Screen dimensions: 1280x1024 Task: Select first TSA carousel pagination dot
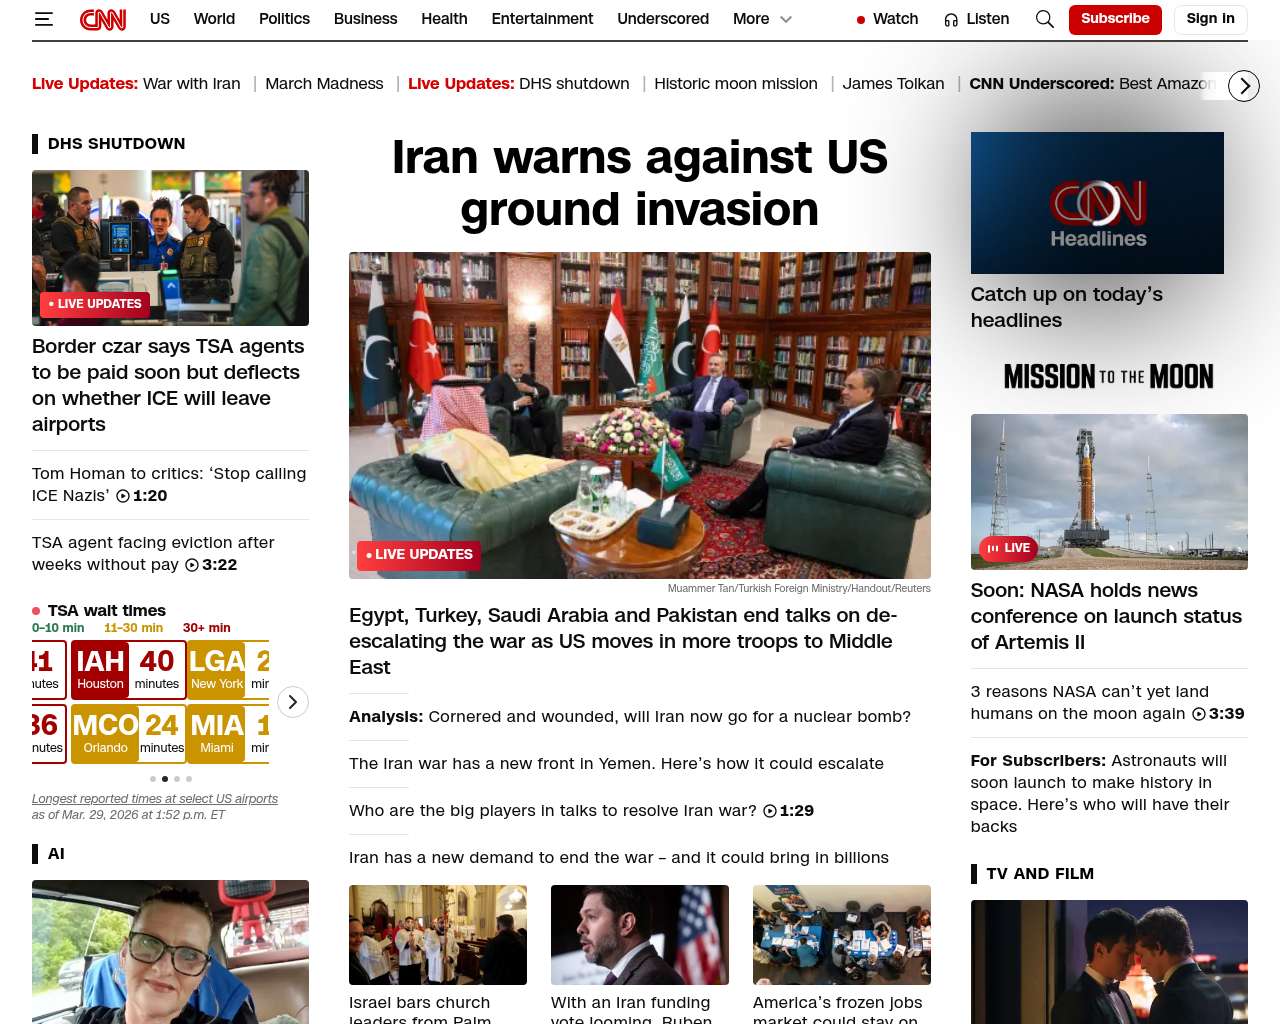(x=153, y=778)
